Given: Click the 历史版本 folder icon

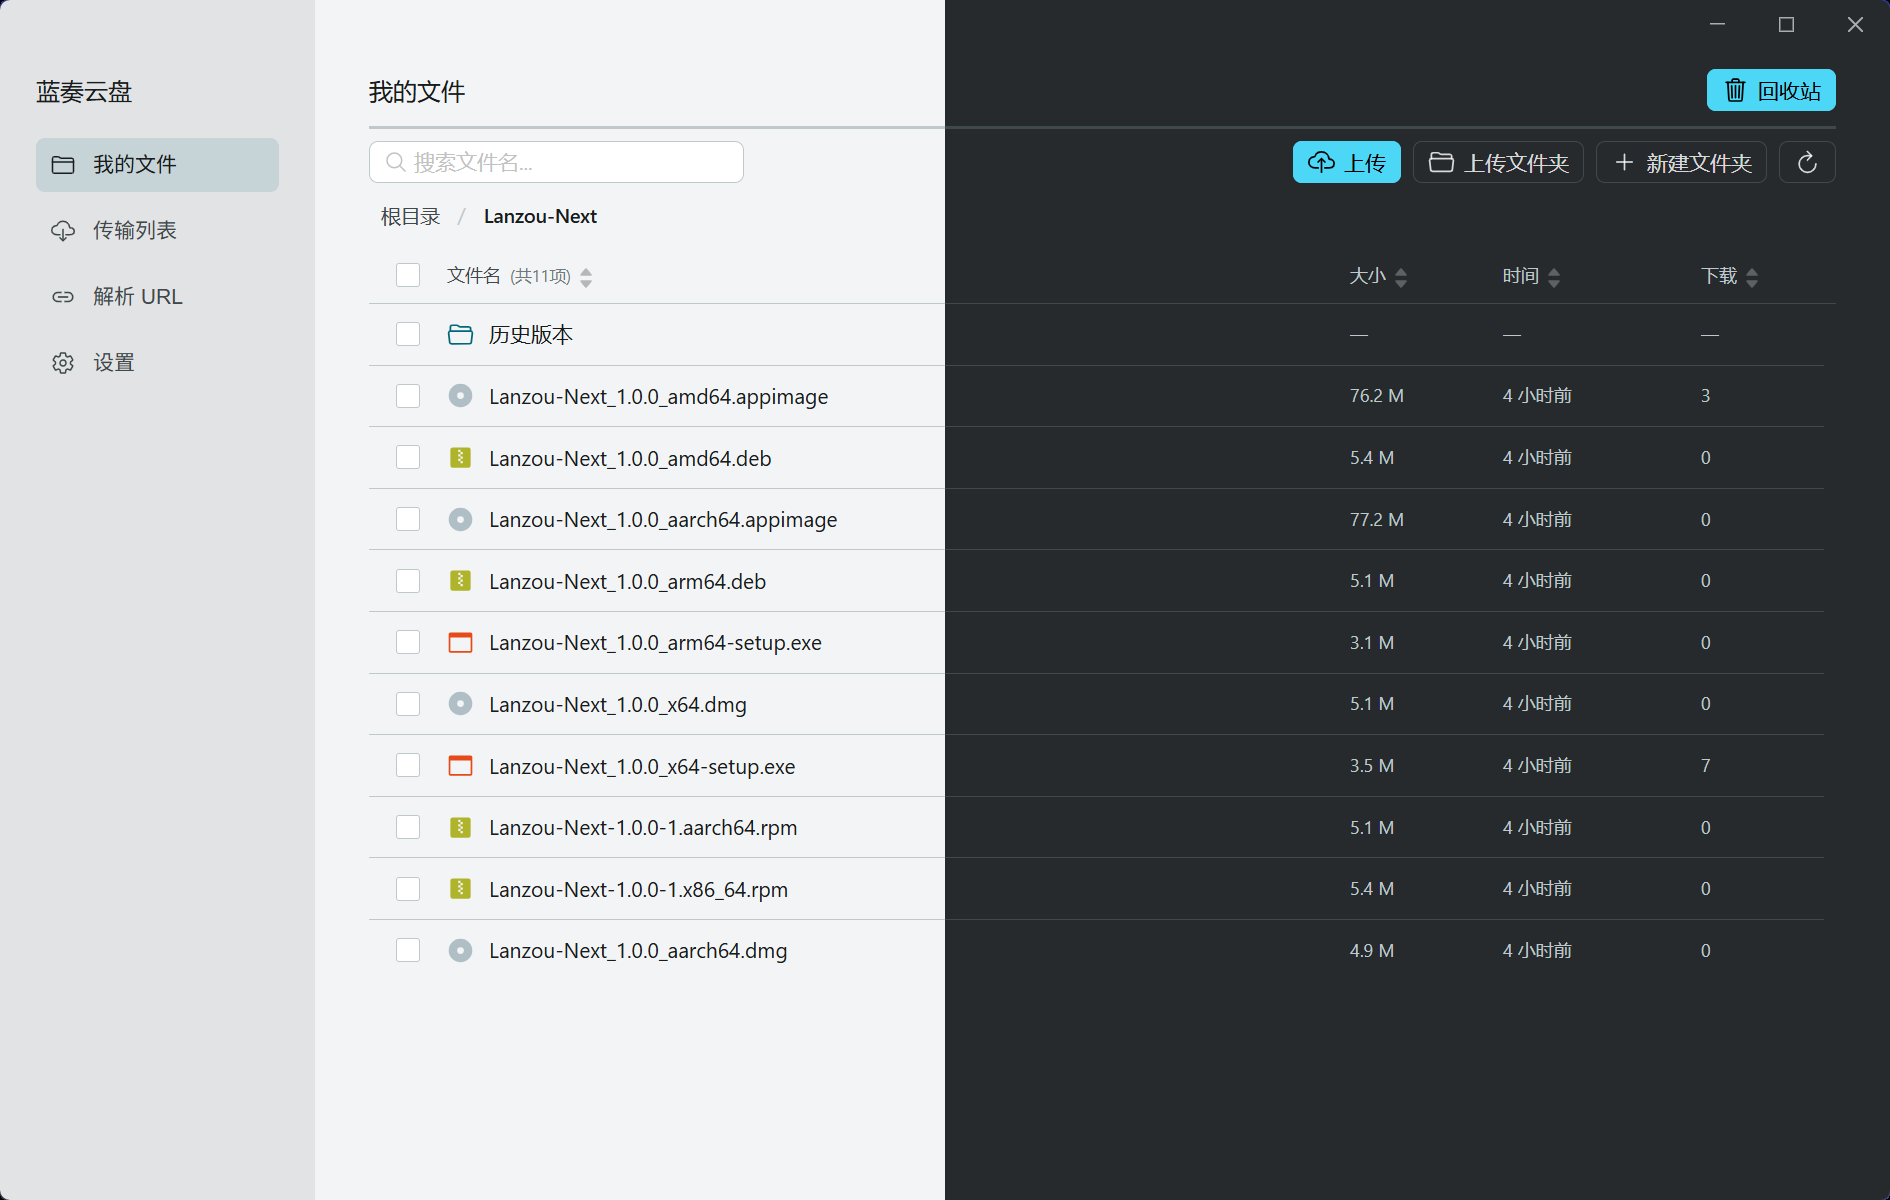Looking at the screenshot, I should (460, 334).
